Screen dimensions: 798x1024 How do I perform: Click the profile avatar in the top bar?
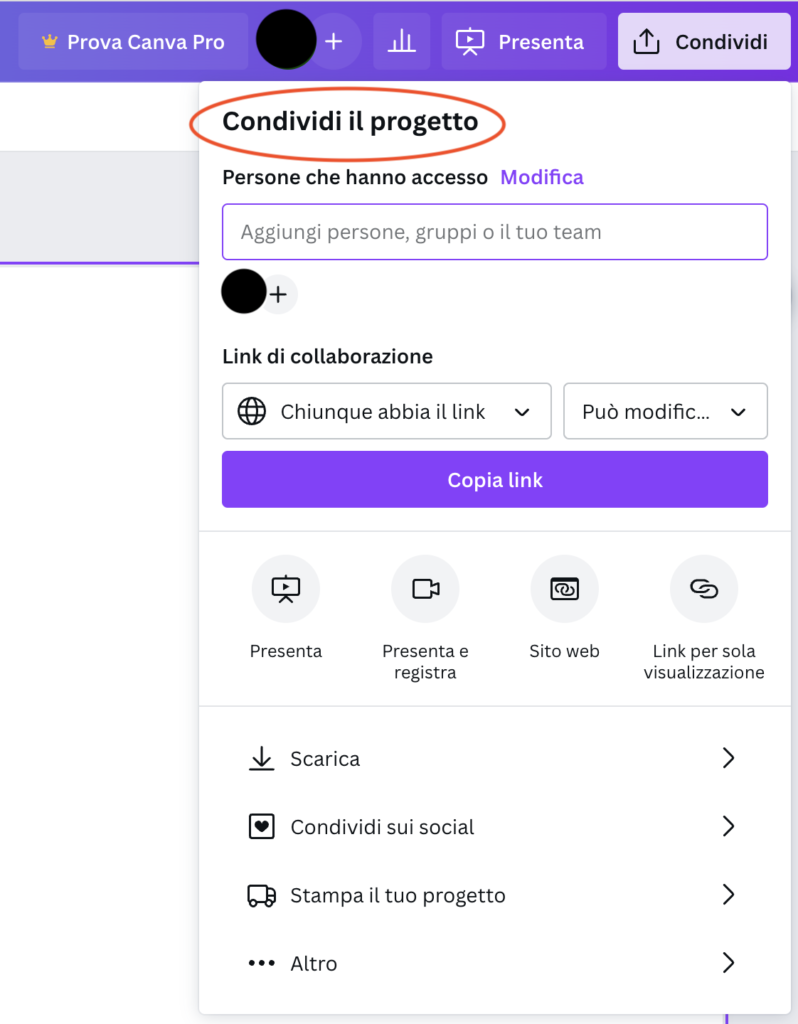(286, 40)
